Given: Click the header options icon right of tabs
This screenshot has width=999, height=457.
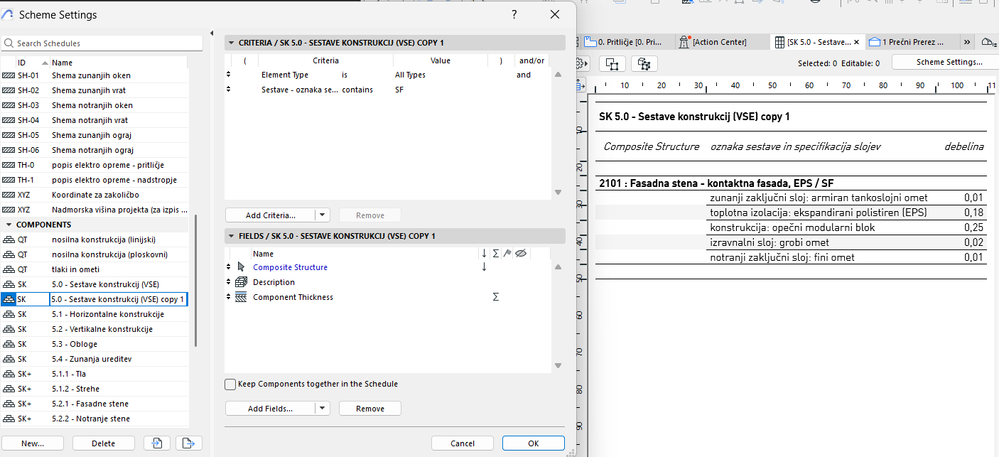Looking at the screenshot, I should [989, 42].
